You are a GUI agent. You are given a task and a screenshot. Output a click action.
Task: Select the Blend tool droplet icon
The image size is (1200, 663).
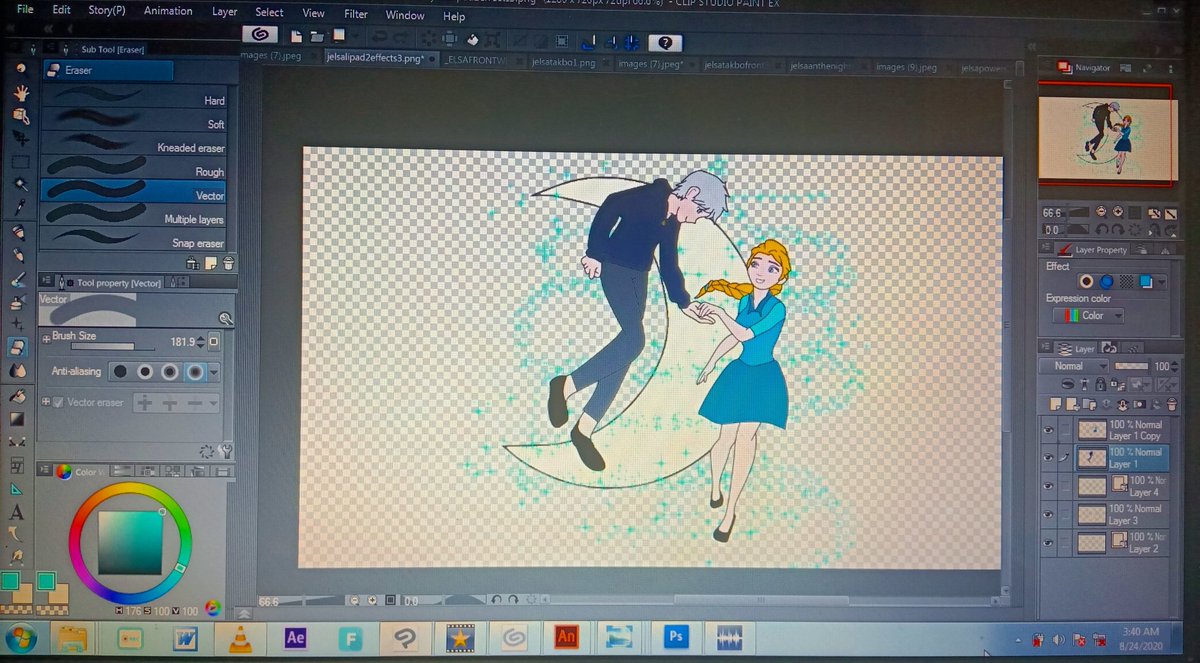pos(17,371)
